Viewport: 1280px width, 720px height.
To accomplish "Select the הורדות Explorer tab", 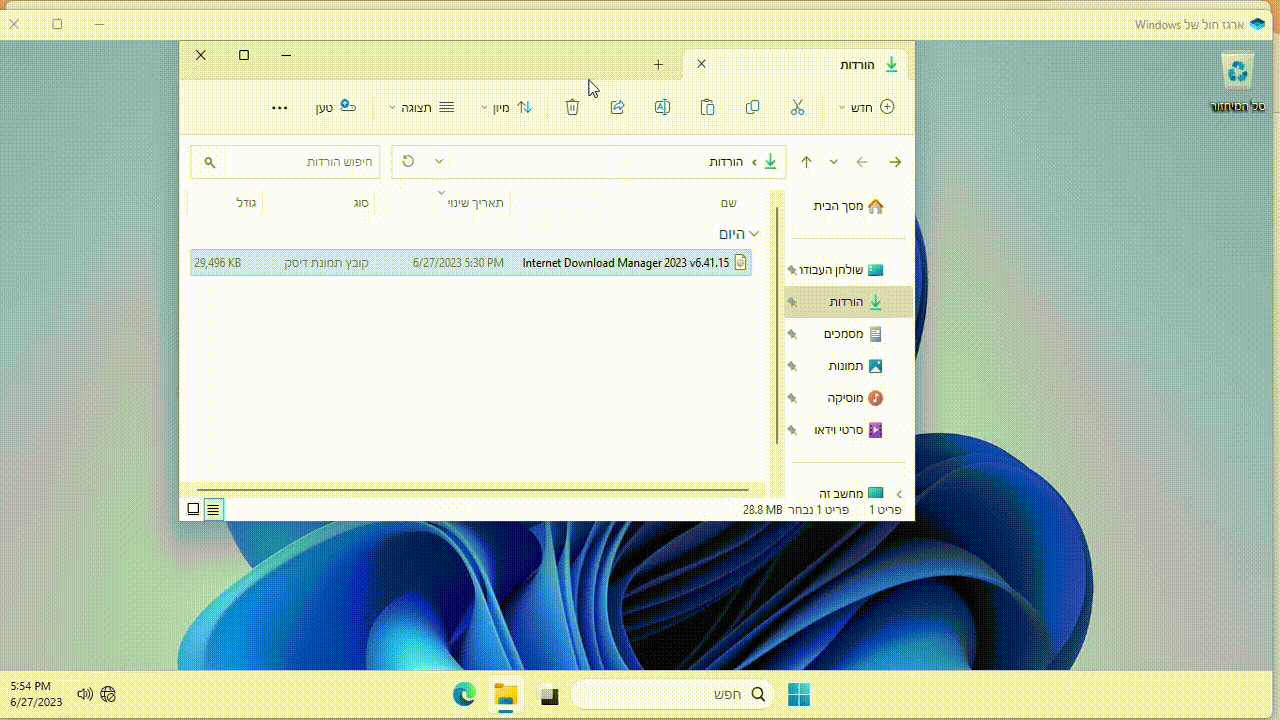I will pos(797,64).
